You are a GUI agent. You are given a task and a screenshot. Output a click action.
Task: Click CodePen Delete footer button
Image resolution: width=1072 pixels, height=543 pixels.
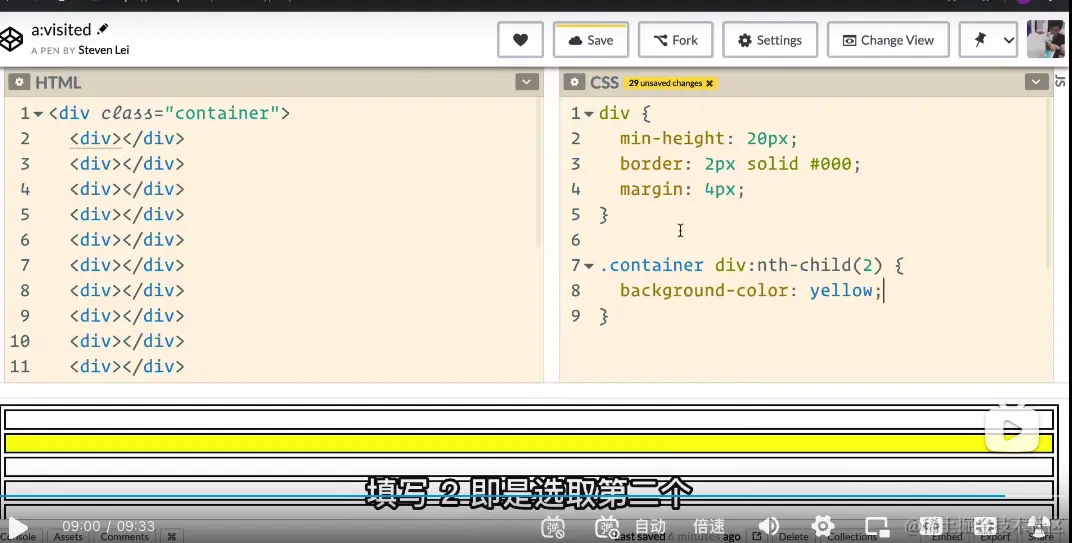coord(793,537)
